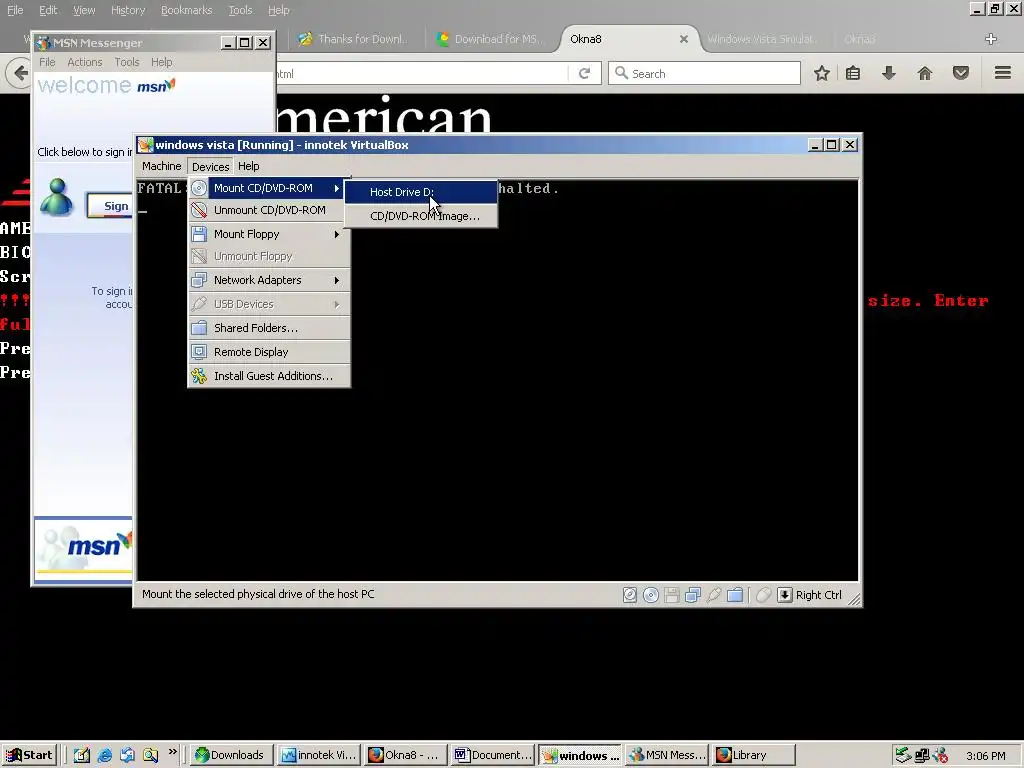
Task: Choose CD/DVD-ROM Image… option
Action: 421,216
